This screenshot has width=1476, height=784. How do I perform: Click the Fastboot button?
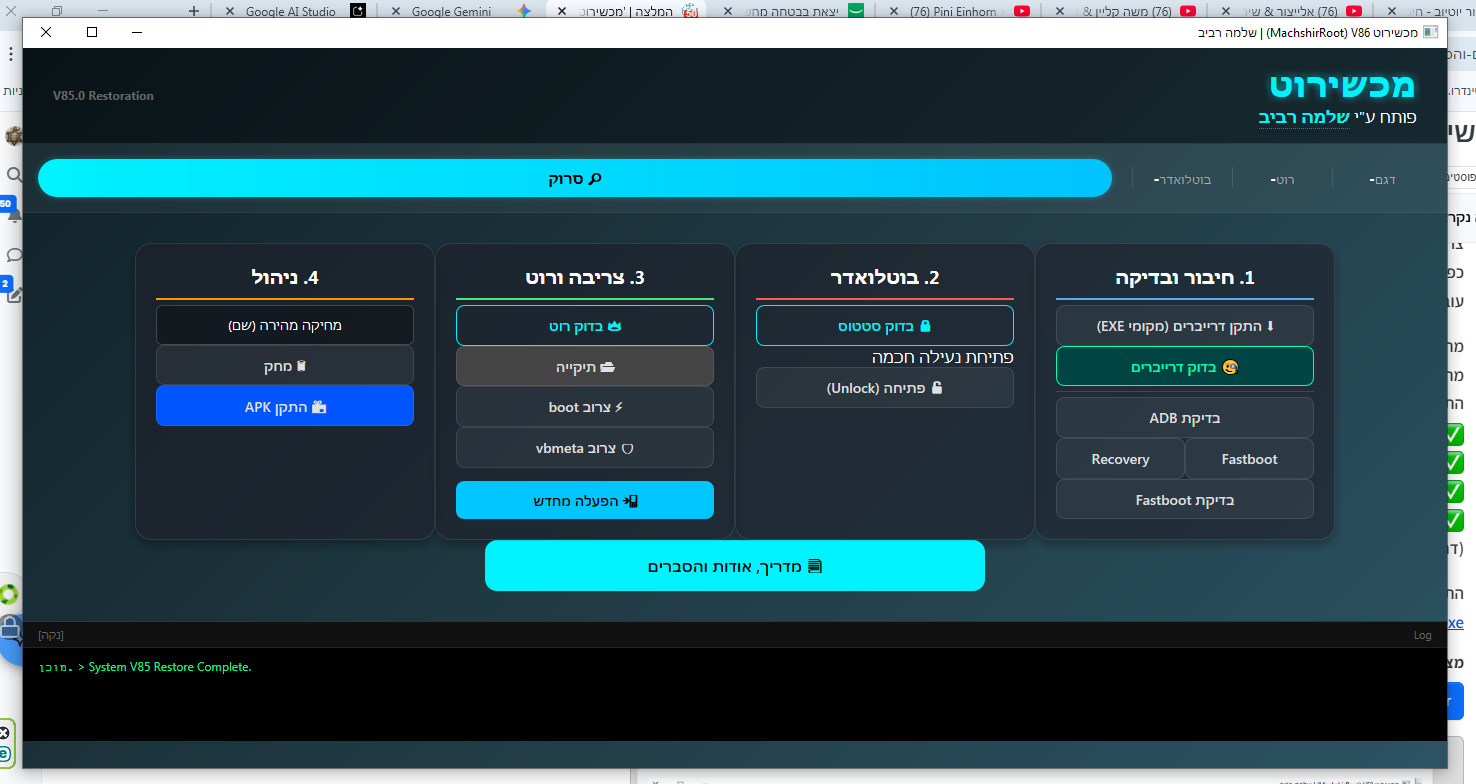click(1249, 459)
